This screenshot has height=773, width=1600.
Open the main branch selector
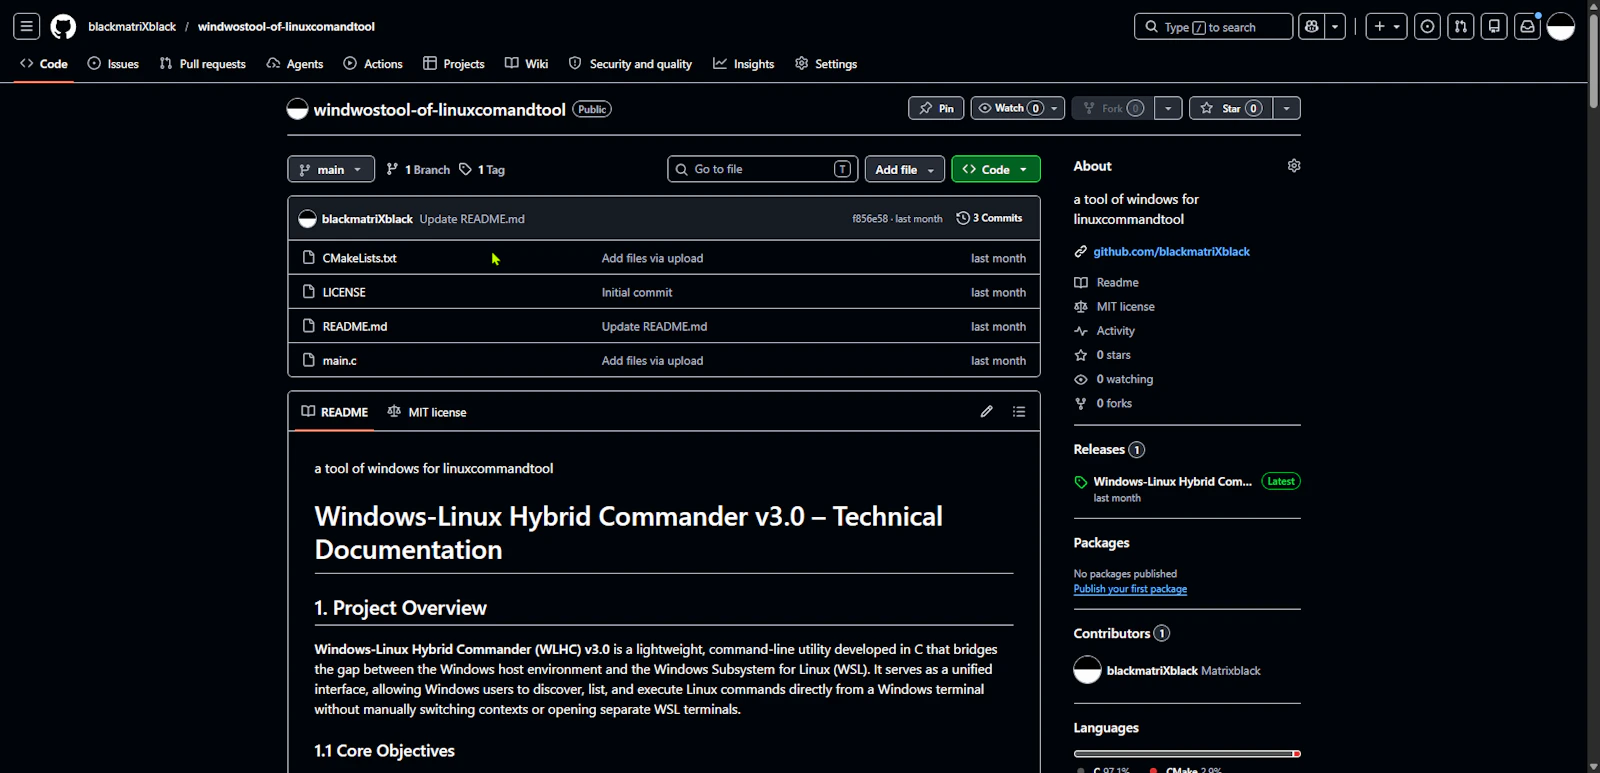tap(331, 169)
